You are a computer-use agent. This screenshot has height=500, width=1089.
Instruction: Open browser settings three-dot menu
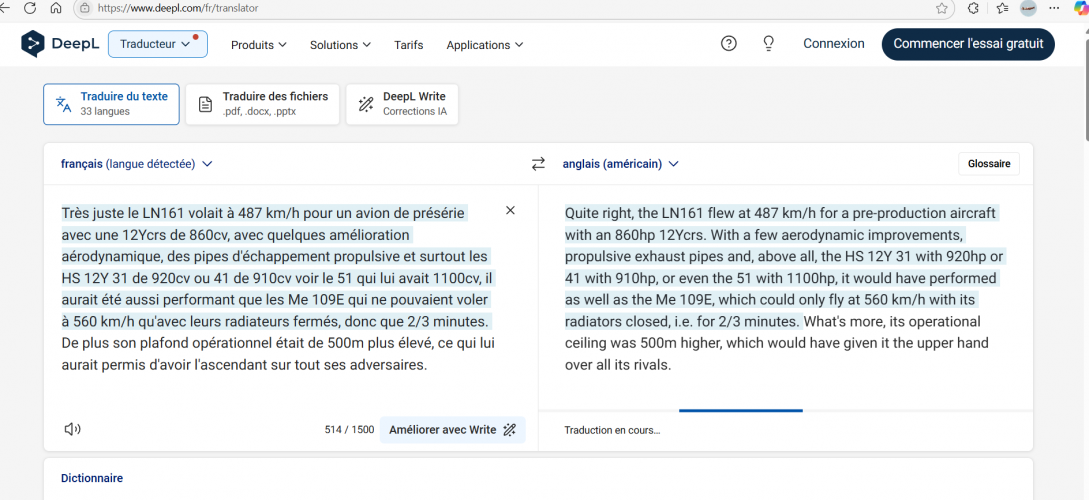tap(1055, 8)
